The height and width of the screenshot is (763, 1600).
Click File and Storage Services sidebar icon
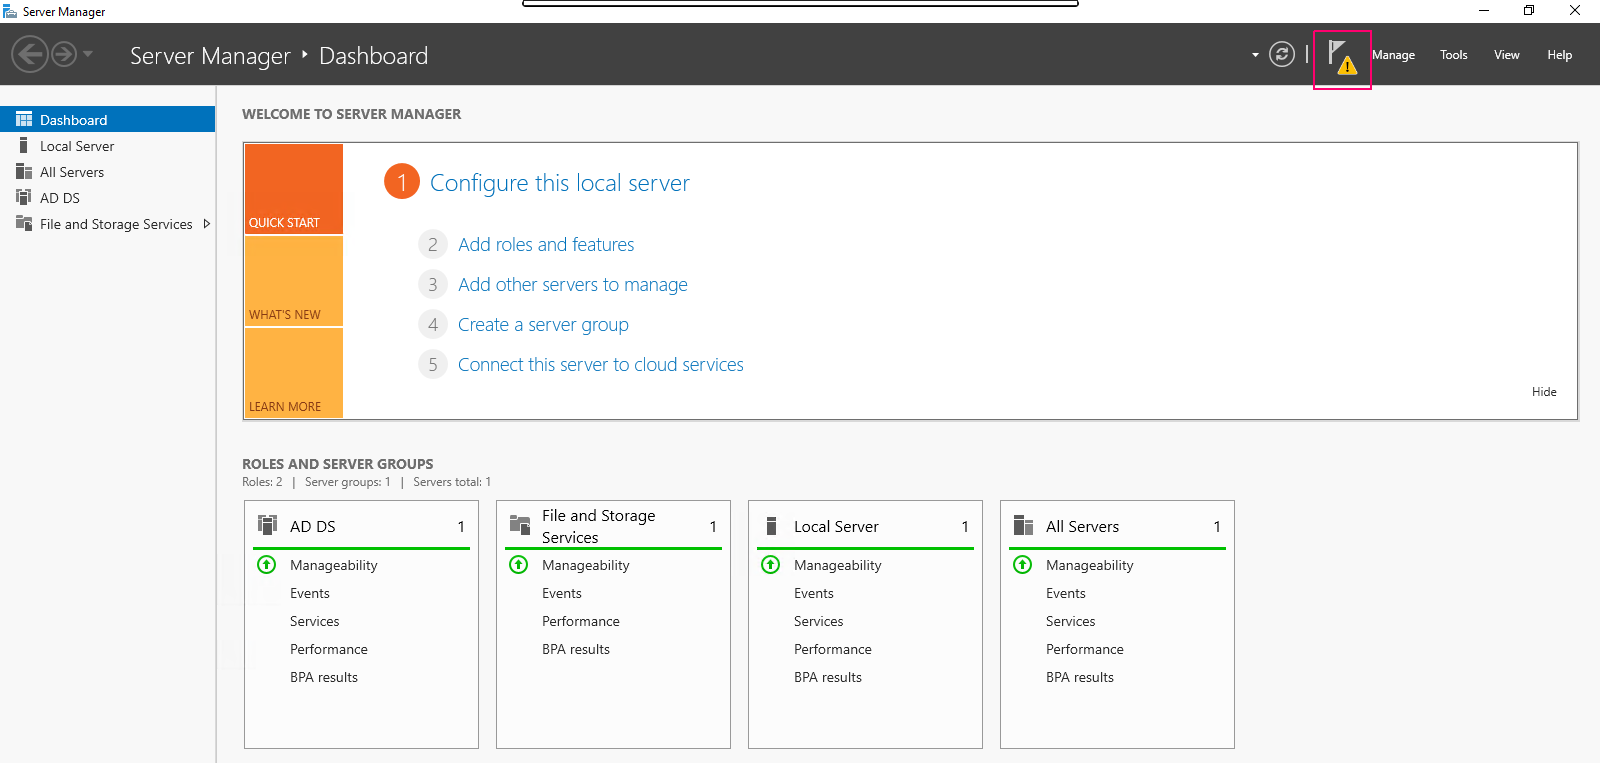point(24,223)
